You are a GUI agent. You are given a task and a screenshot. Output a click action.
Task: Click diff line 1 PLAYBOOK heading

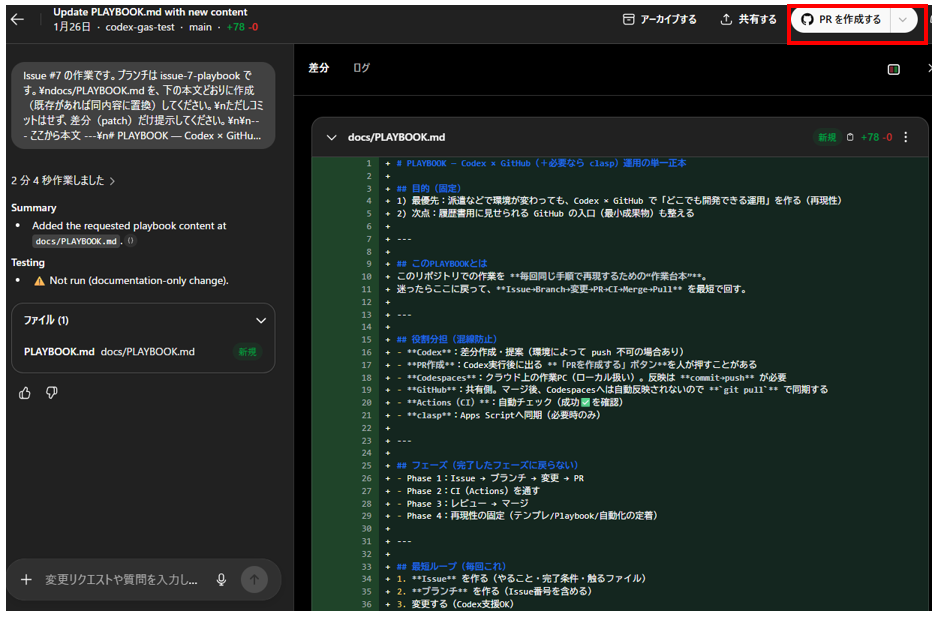pos(541,163)
